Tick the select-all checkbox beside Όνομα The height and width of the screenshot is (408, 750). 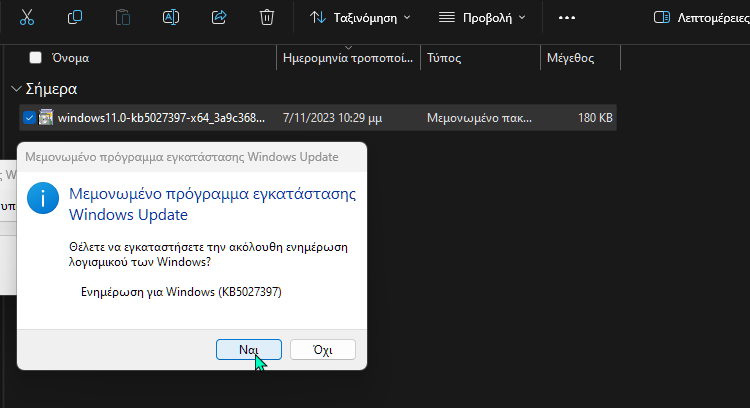pyautogui.click(x=35, y=58)
